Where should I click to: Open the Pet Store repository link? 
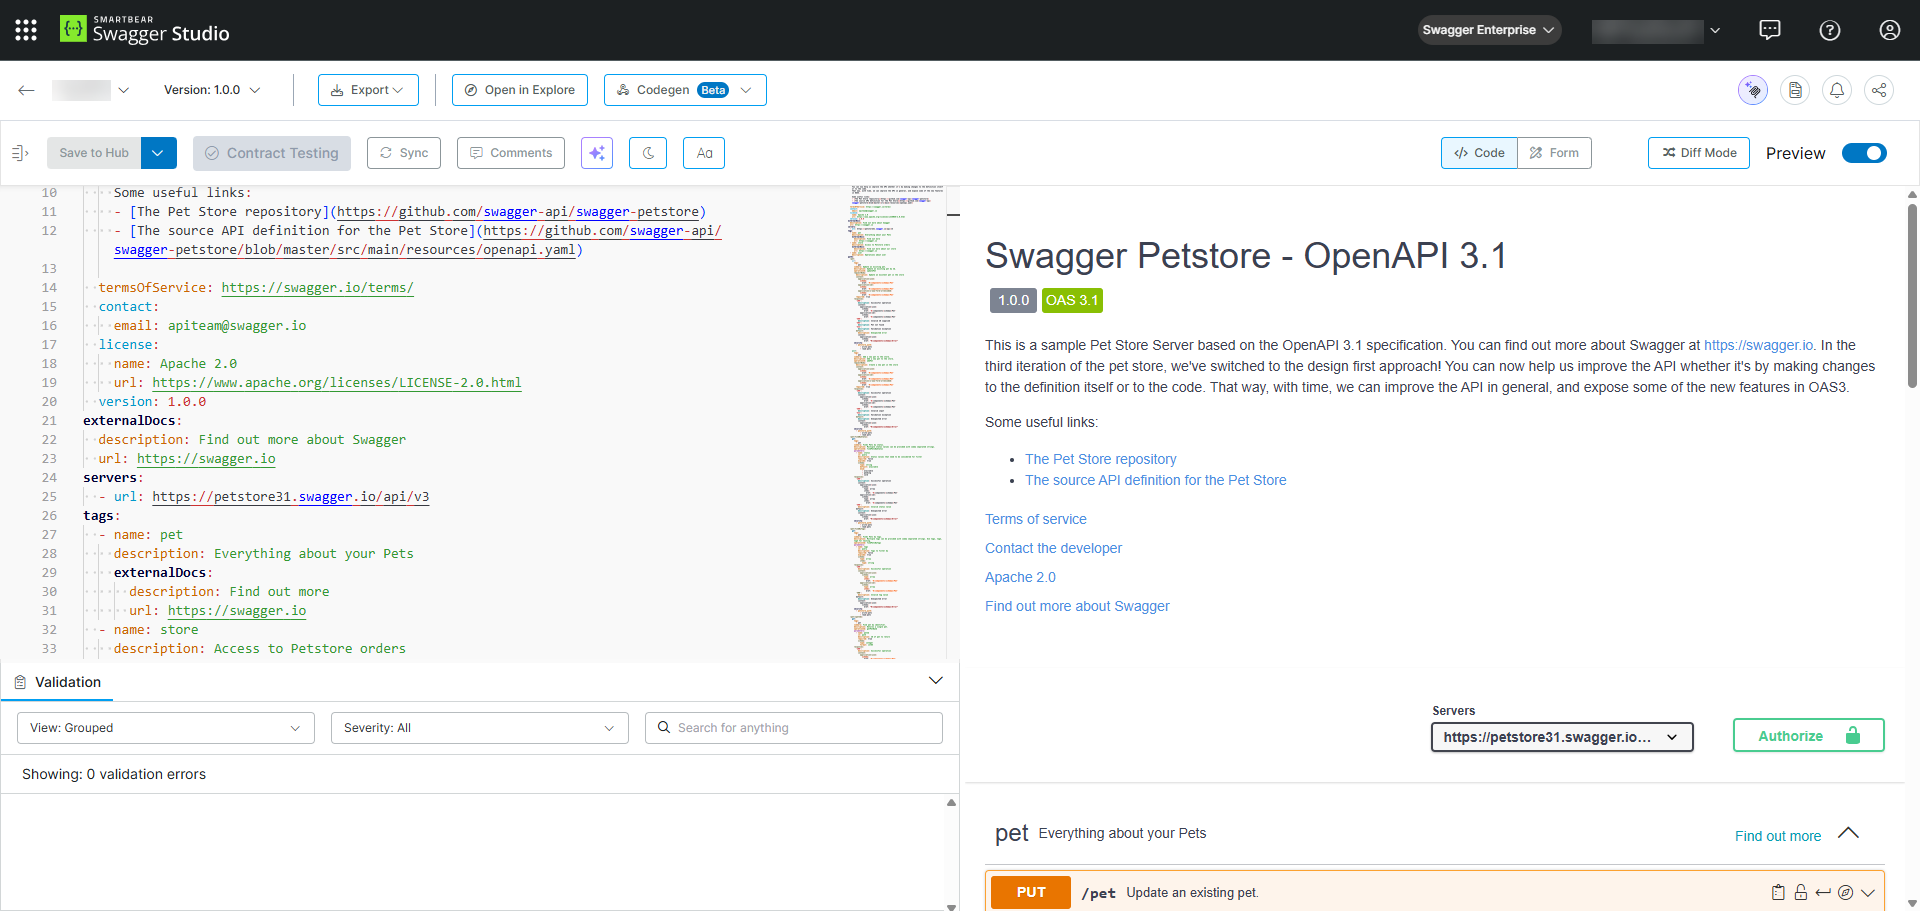1100,458
